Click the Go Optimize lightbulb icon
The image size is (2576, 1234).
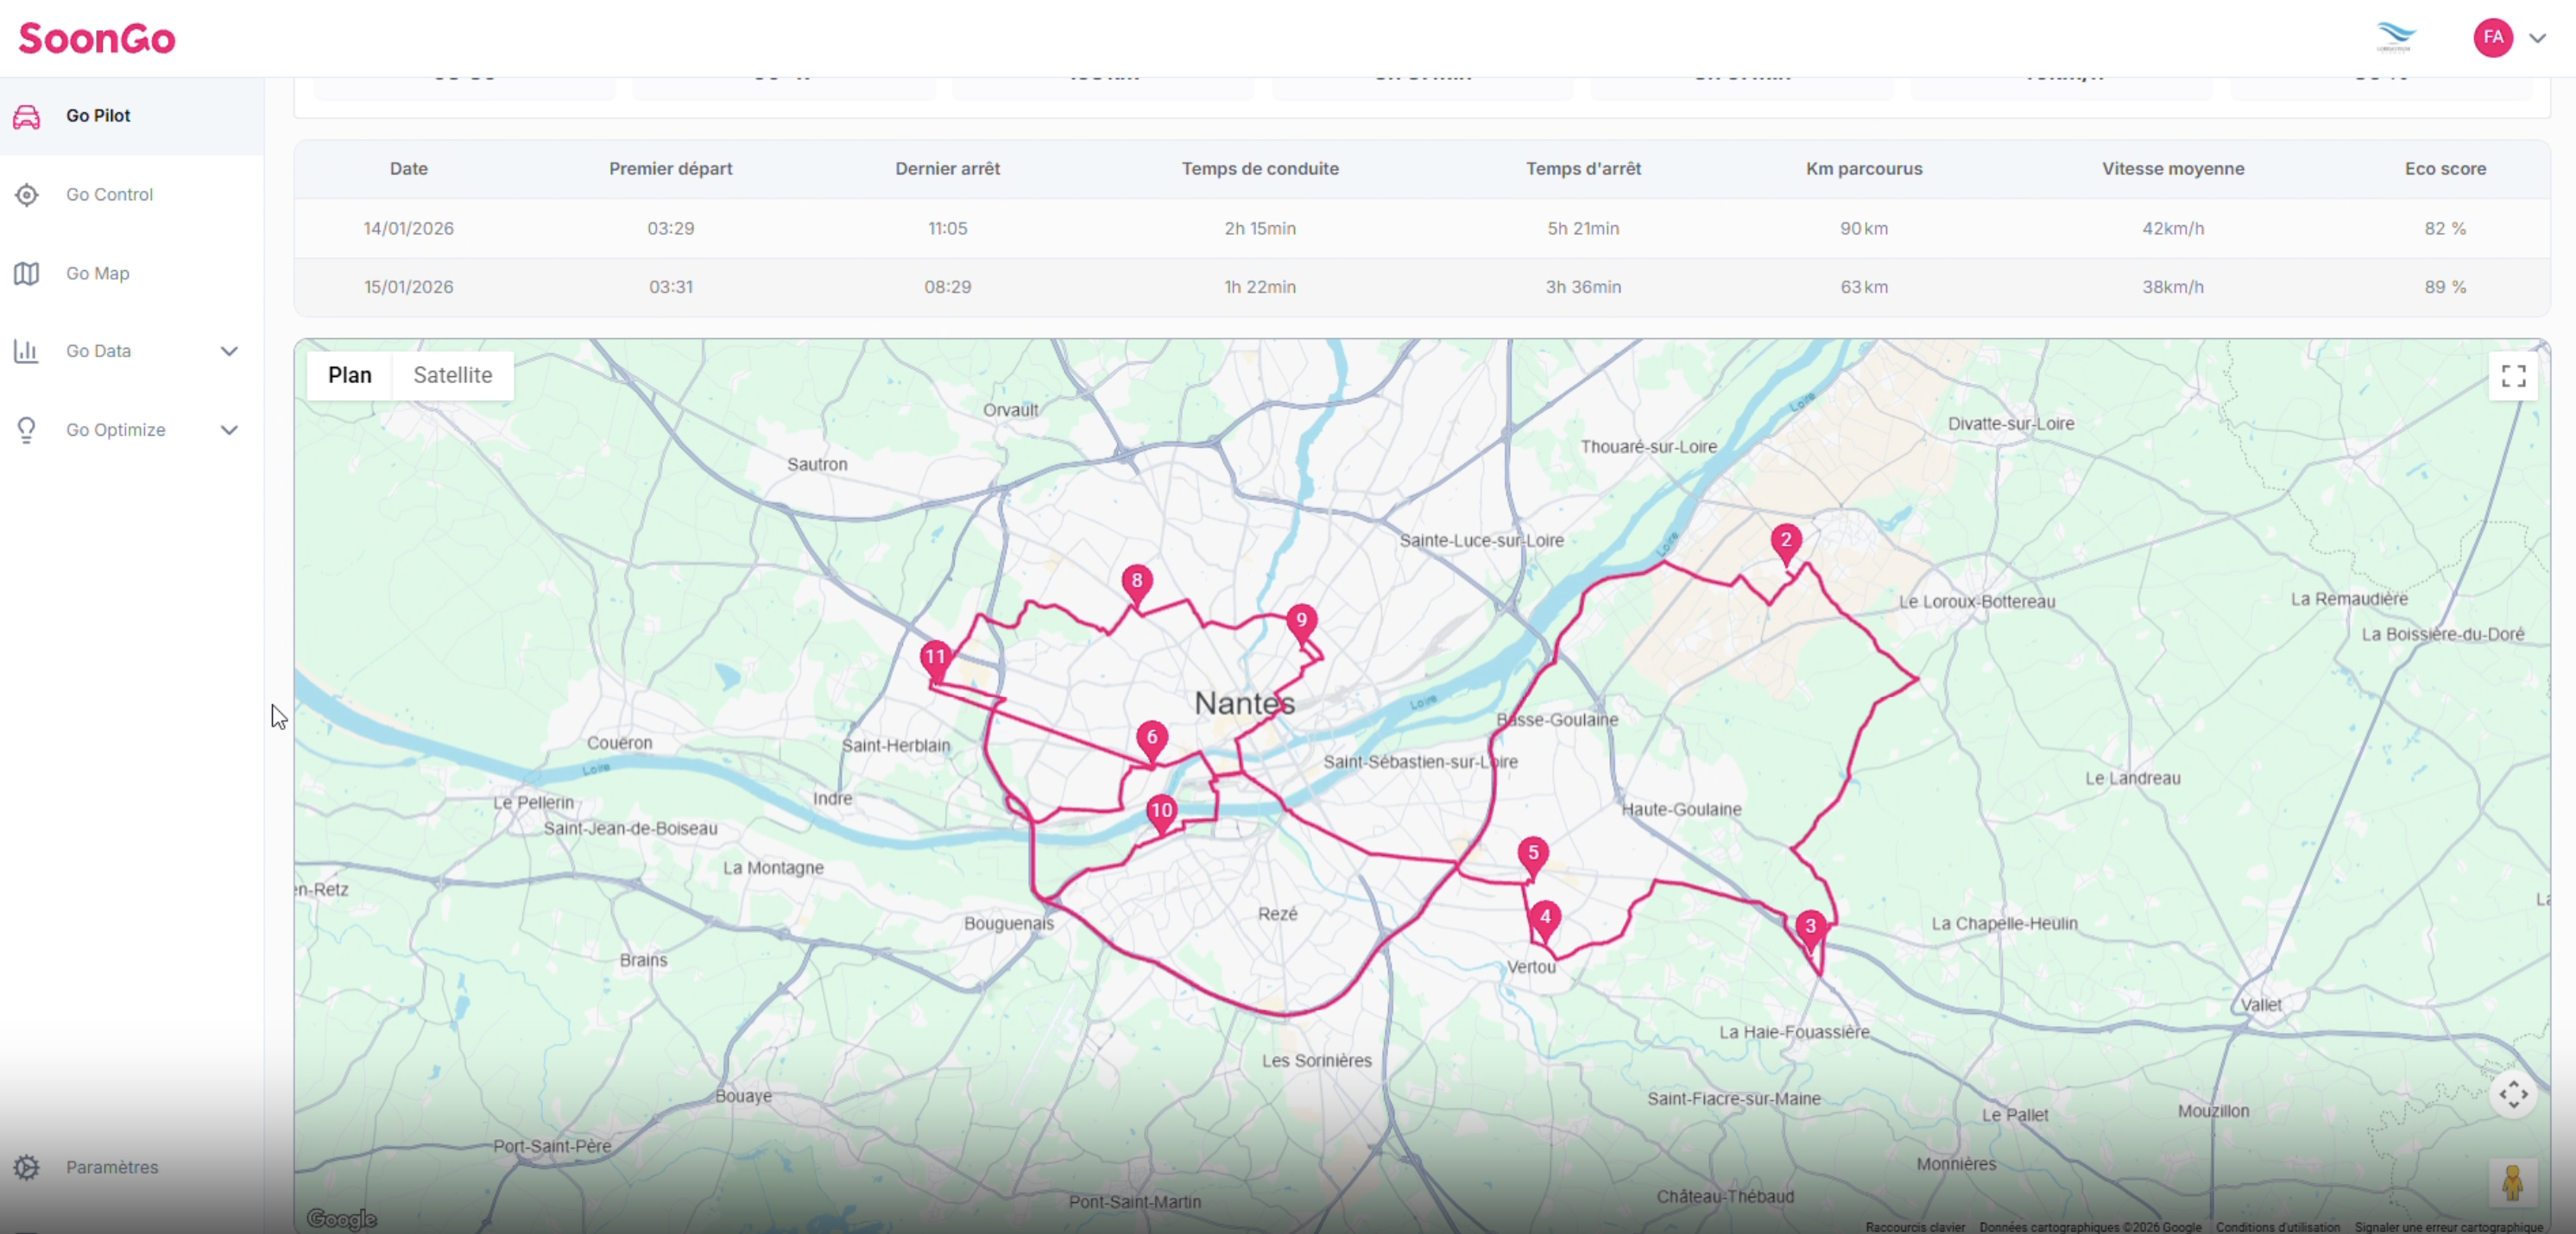click(x=27, y=430)
